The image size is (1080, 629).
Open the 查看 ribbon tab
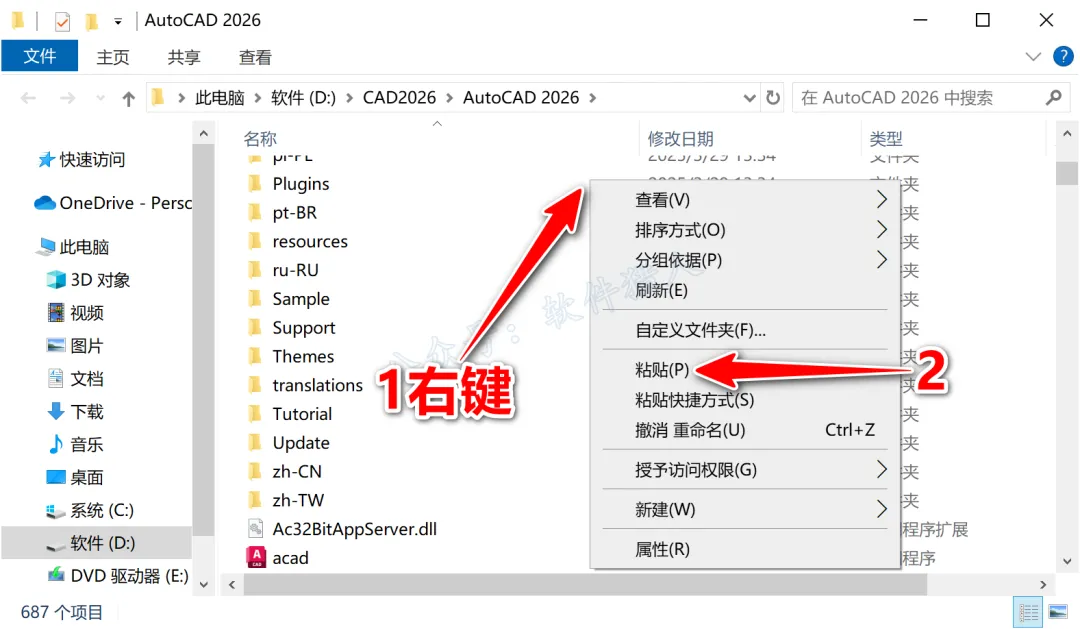[x=255, y=57]
